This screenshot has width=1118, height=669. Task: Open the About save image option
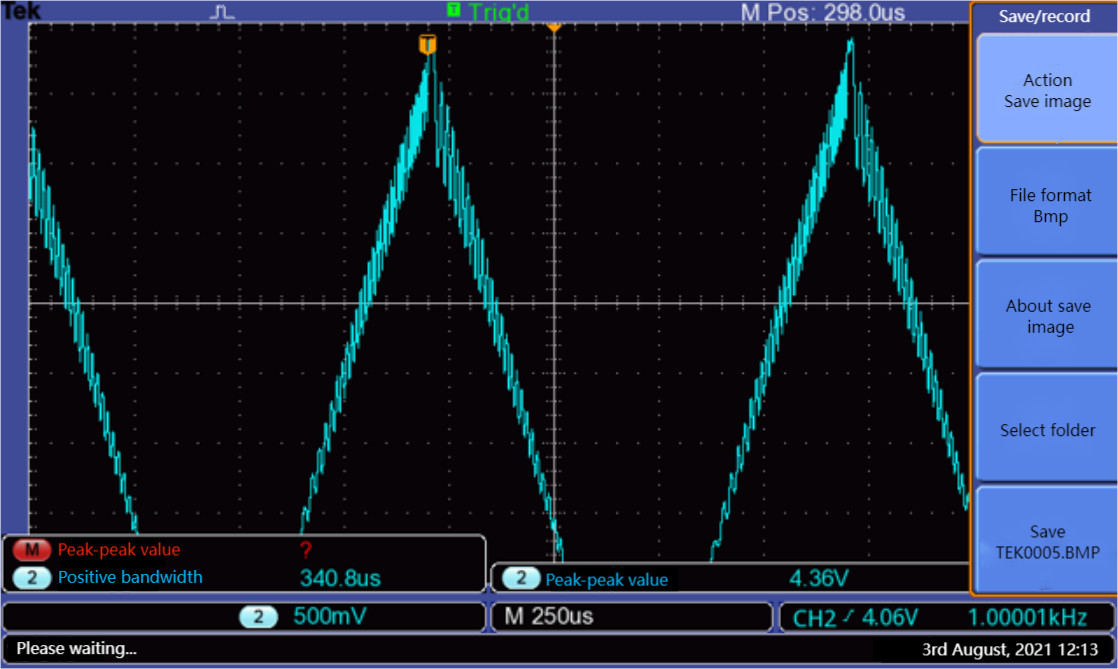(1049, 317)
